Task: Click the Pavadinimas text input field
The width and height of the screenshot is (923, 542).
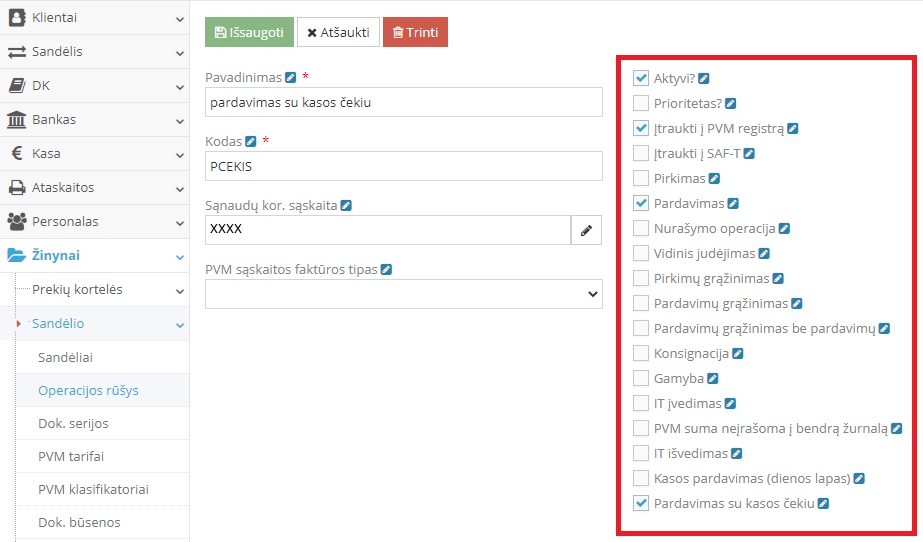Action: [404, 102]
